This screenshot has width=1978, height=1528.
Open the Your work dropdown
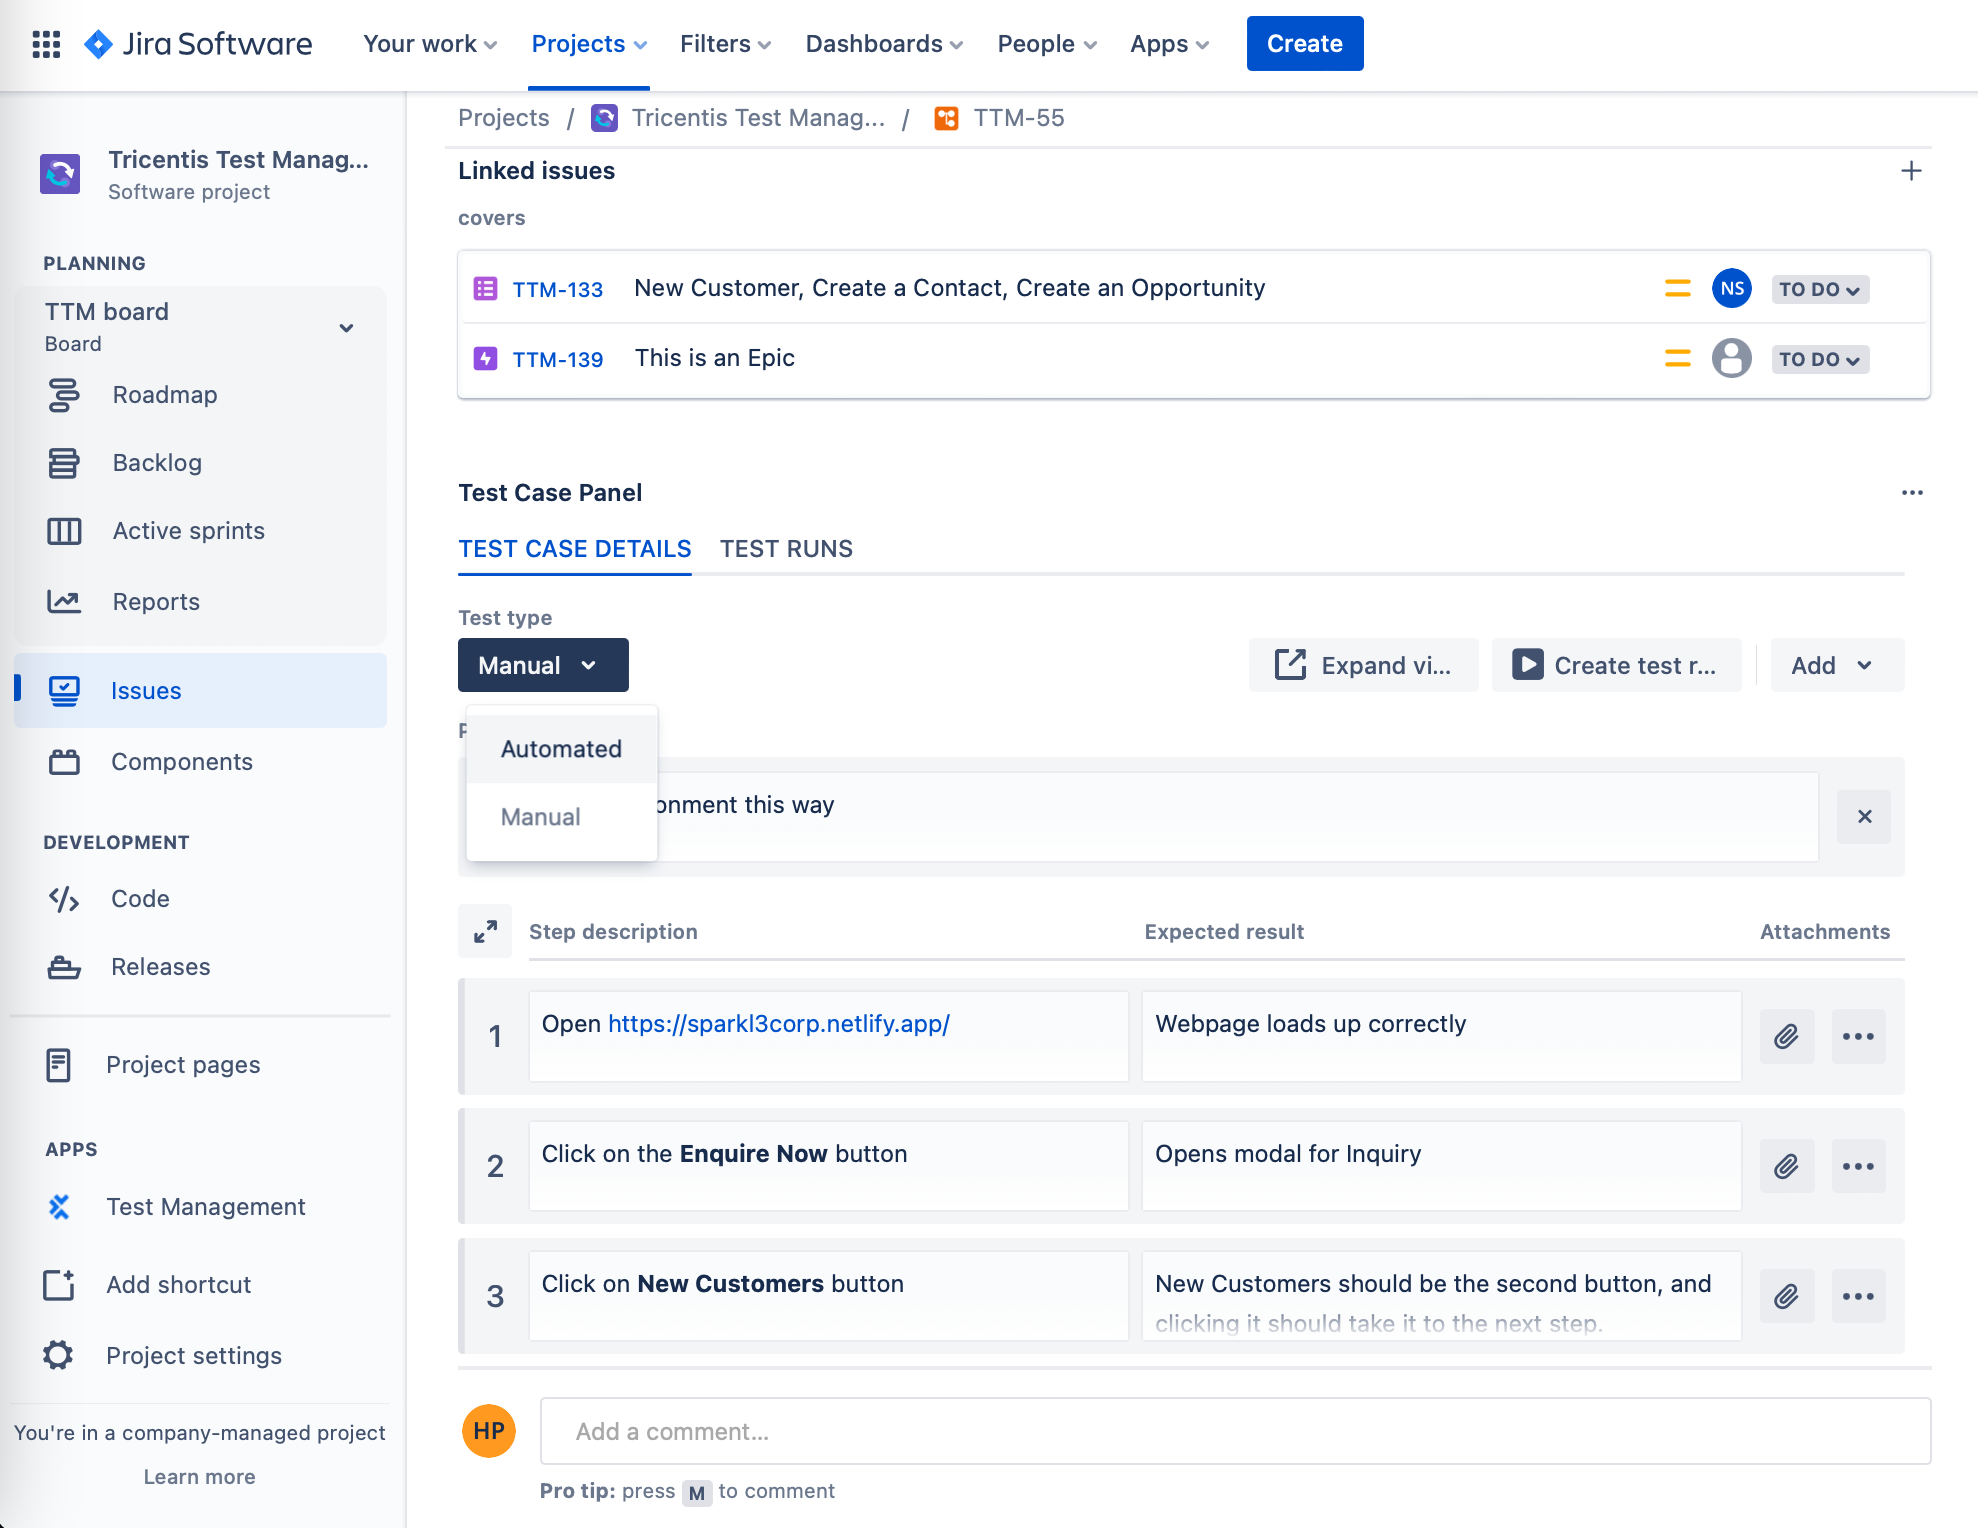coord(430,44)
